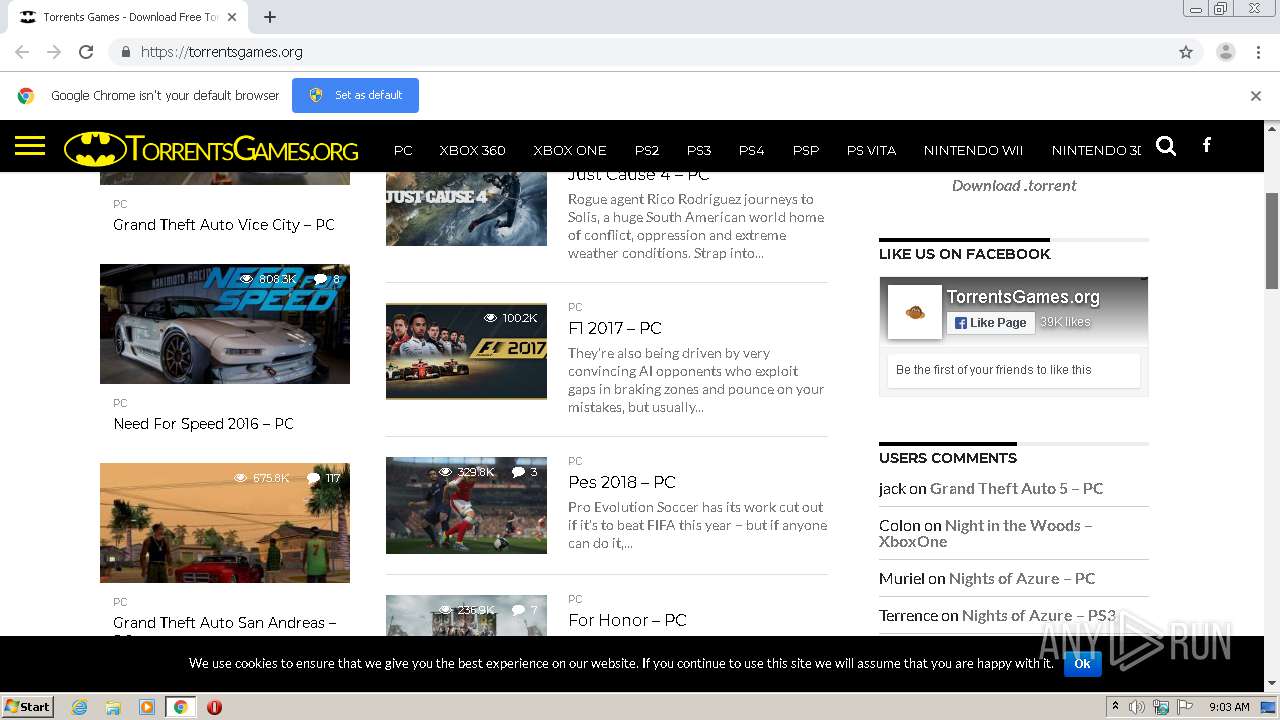The image size is (1280, 720).
Task: Select the PS4 menu item
Action: (752, 150)
